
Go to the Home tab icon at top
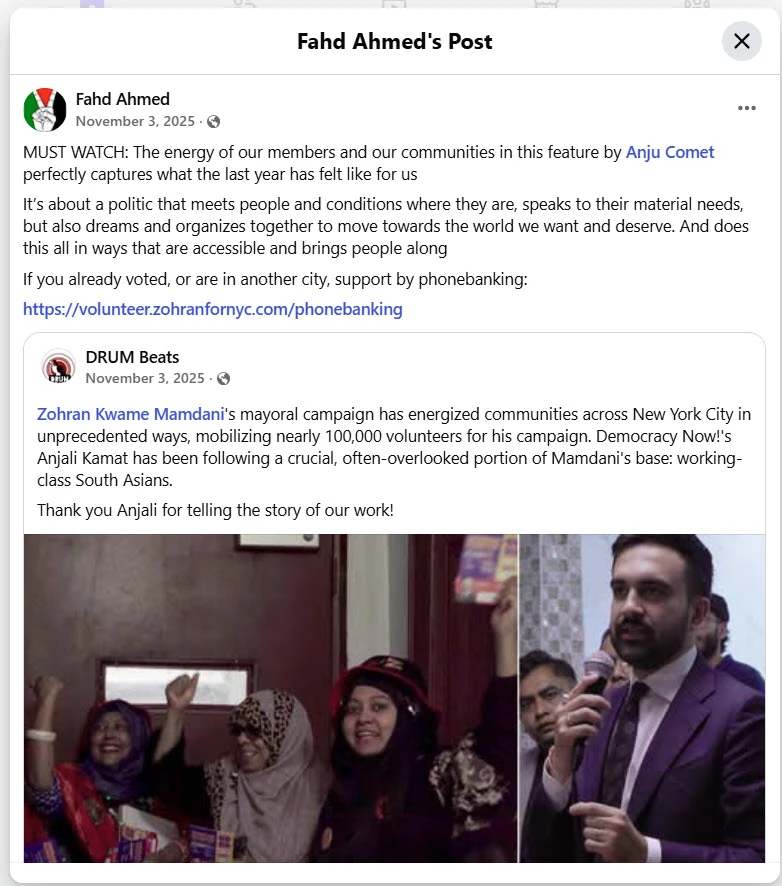92,3
